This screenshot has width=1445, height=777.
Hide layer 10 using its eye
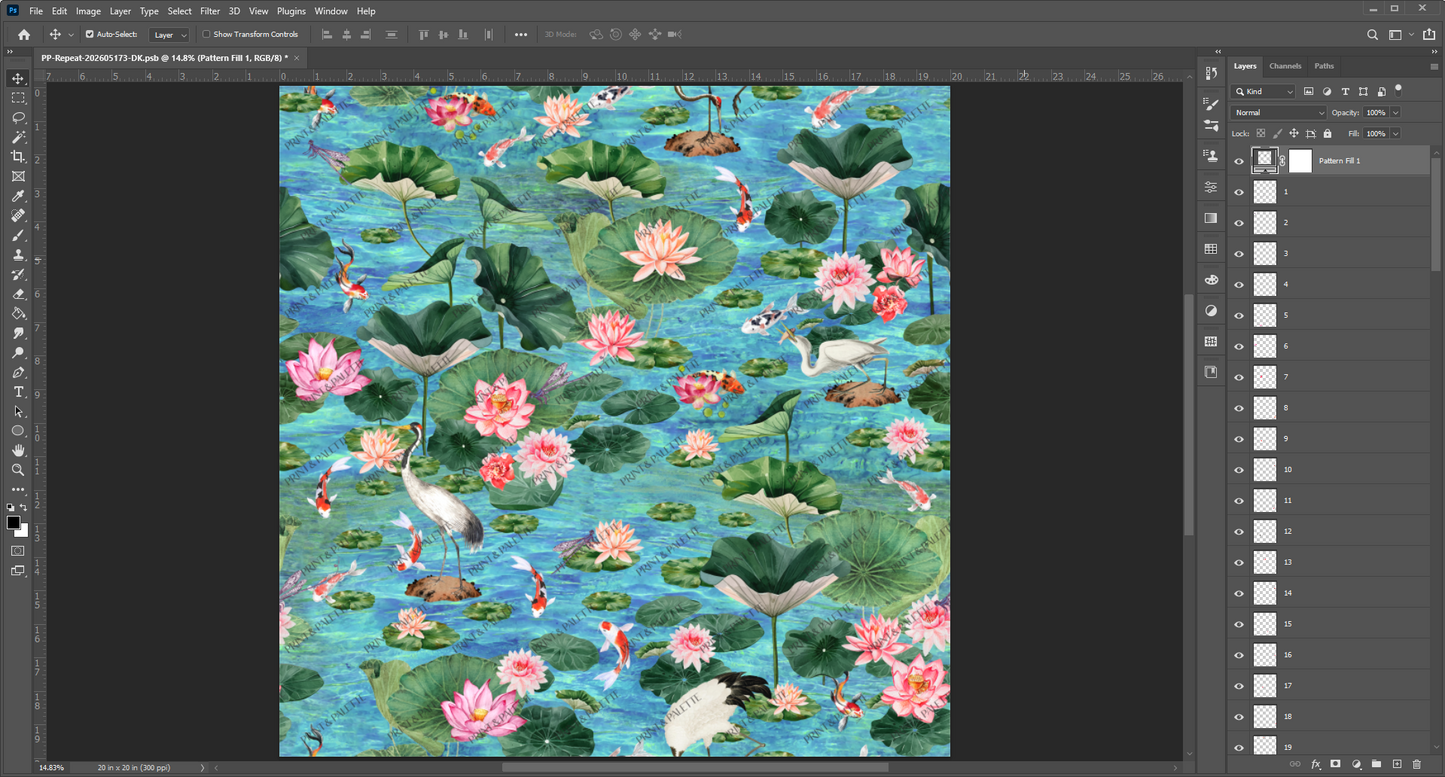click(1239, 470)
